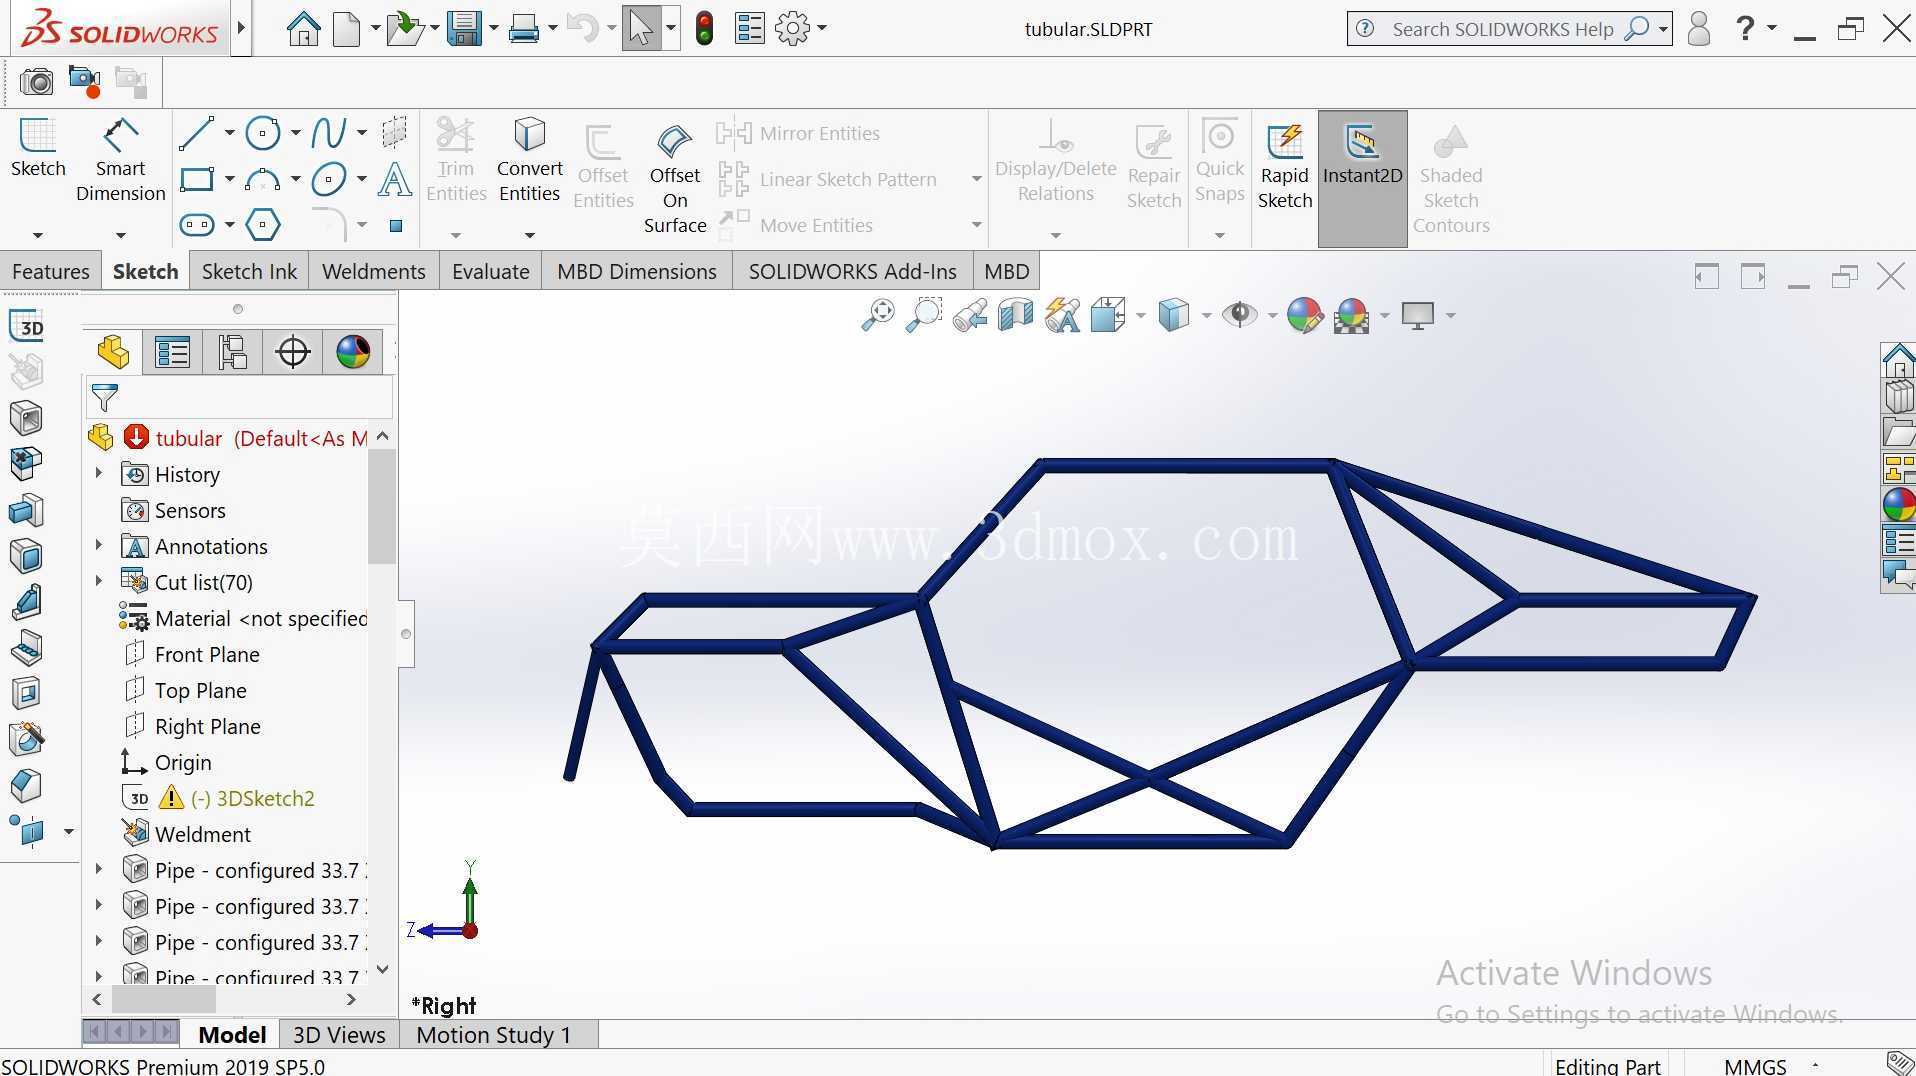
Task: Open the Appearances color ball in right task pane
Action: [x=1898, y=504]
